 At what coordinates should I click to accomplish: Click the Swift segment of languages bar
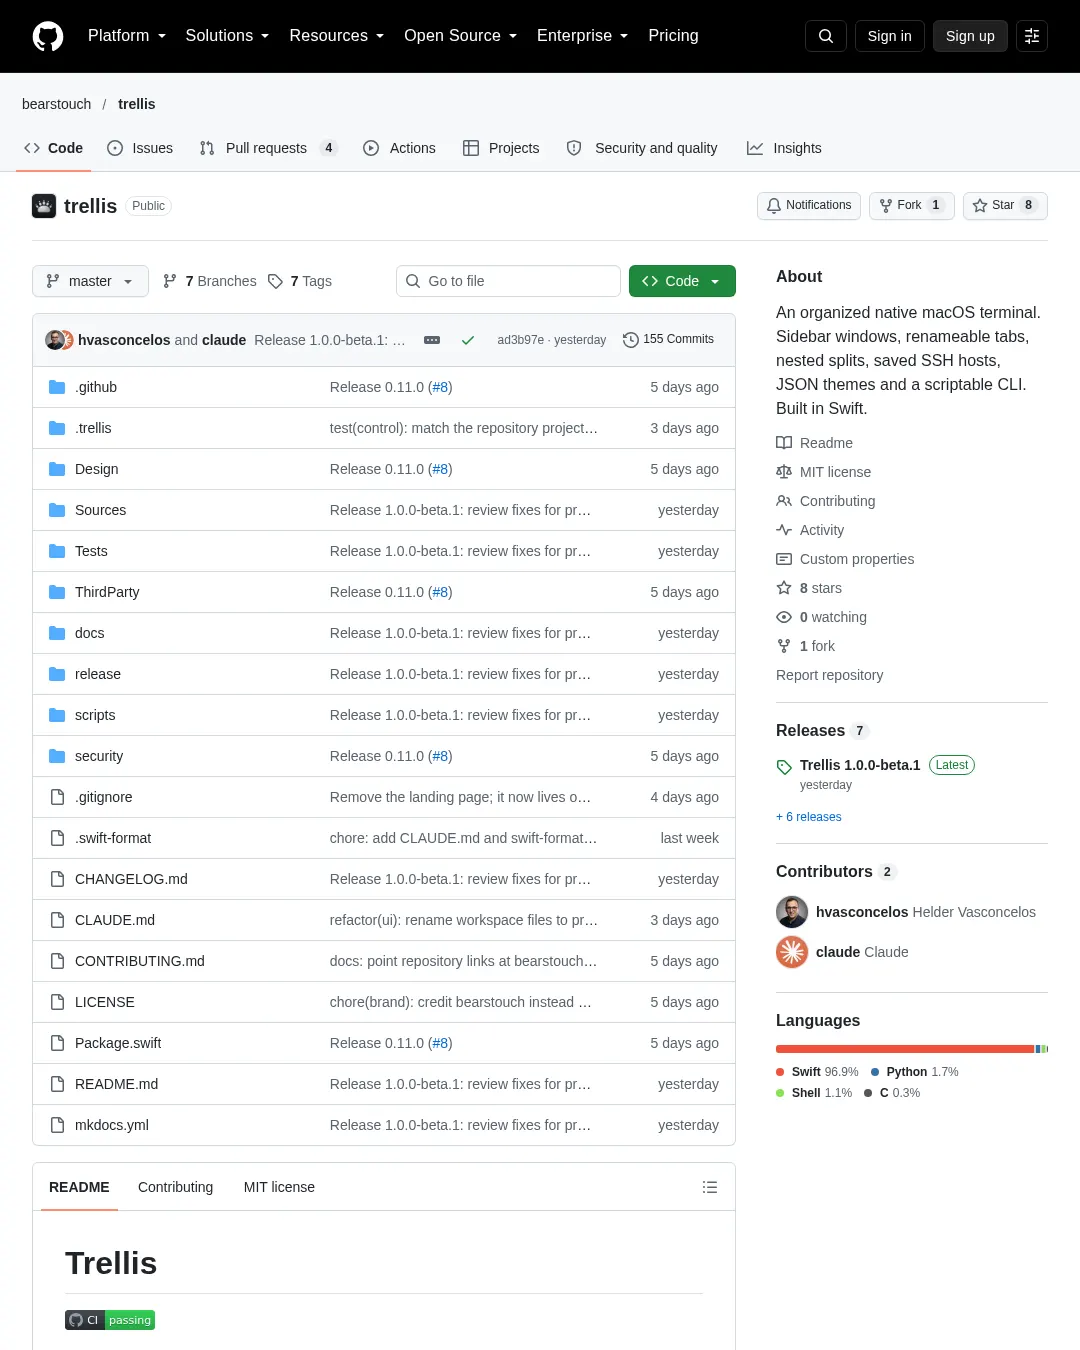pos(905,1049)
